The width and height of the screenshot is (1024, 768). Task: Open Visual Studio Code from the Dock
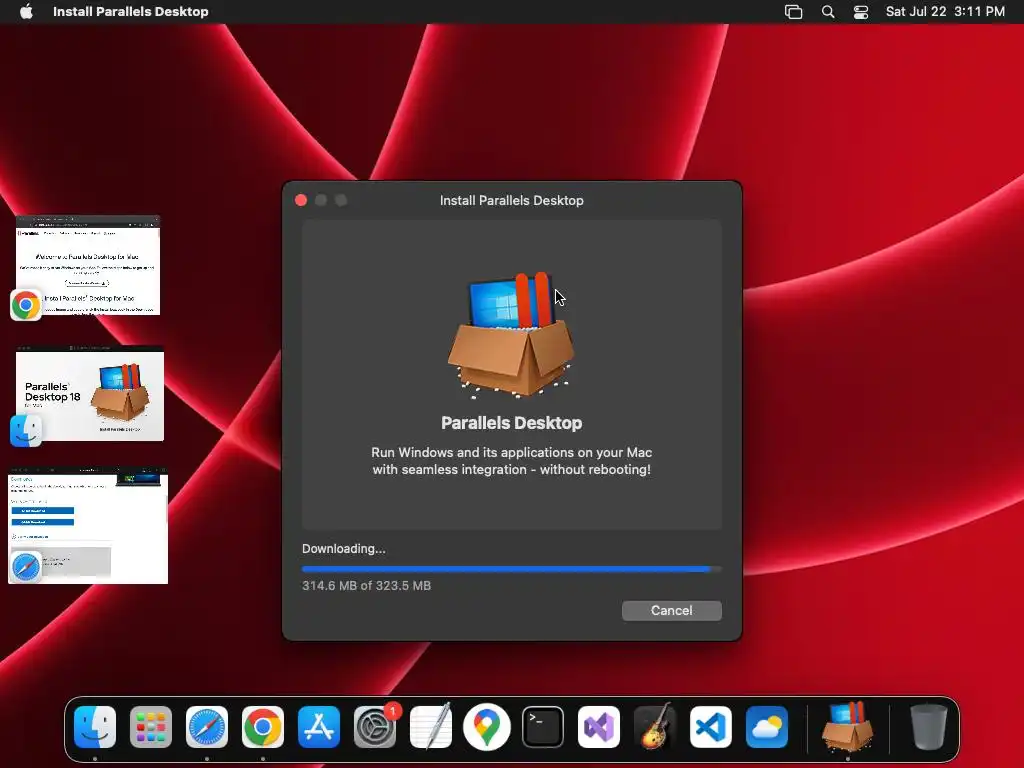711,727
